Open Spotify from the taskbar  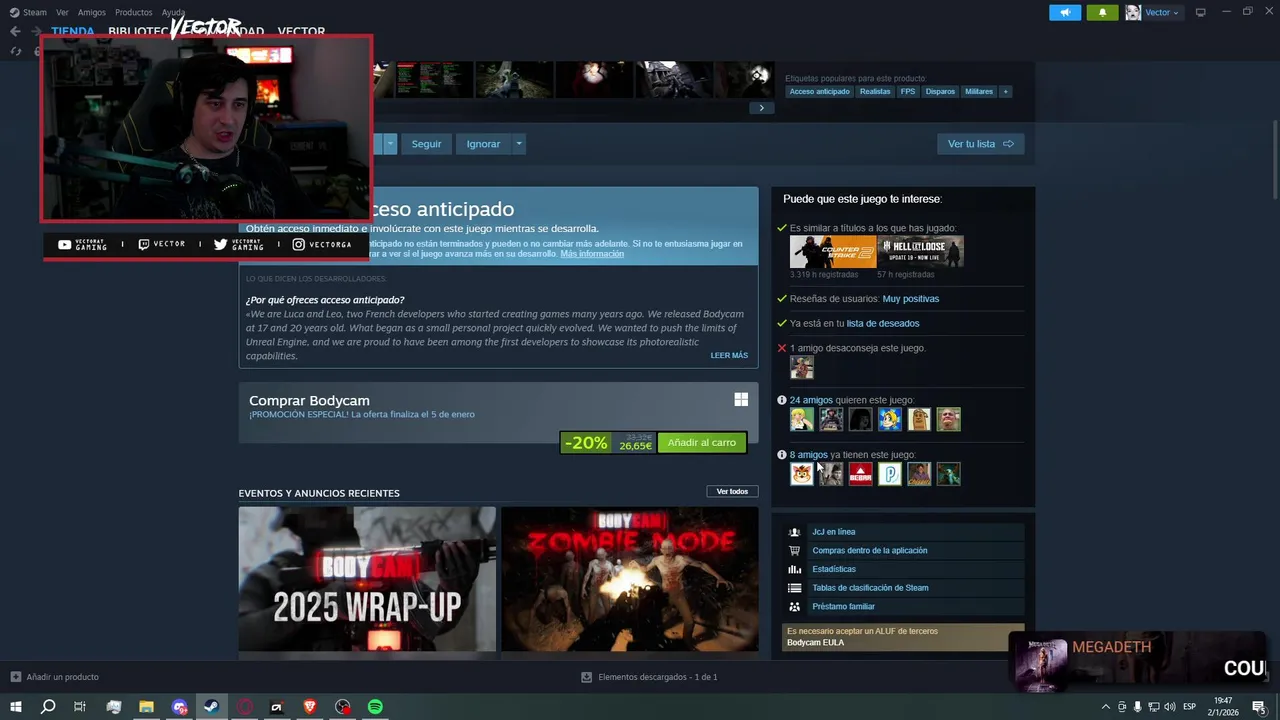pyautogui.click(x=375, y=707)
